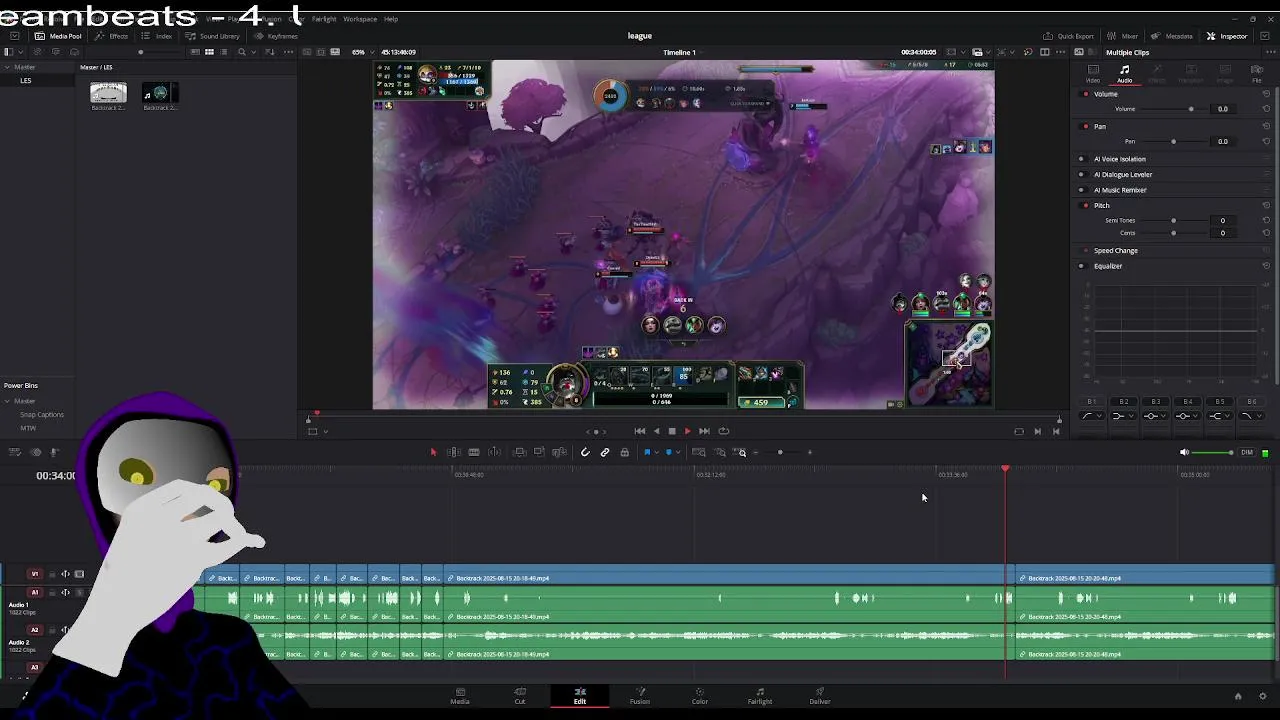This screenshot has height=720, width=1280.
Task: Click the media pool sort icon
Action: (x=270, y=52)
